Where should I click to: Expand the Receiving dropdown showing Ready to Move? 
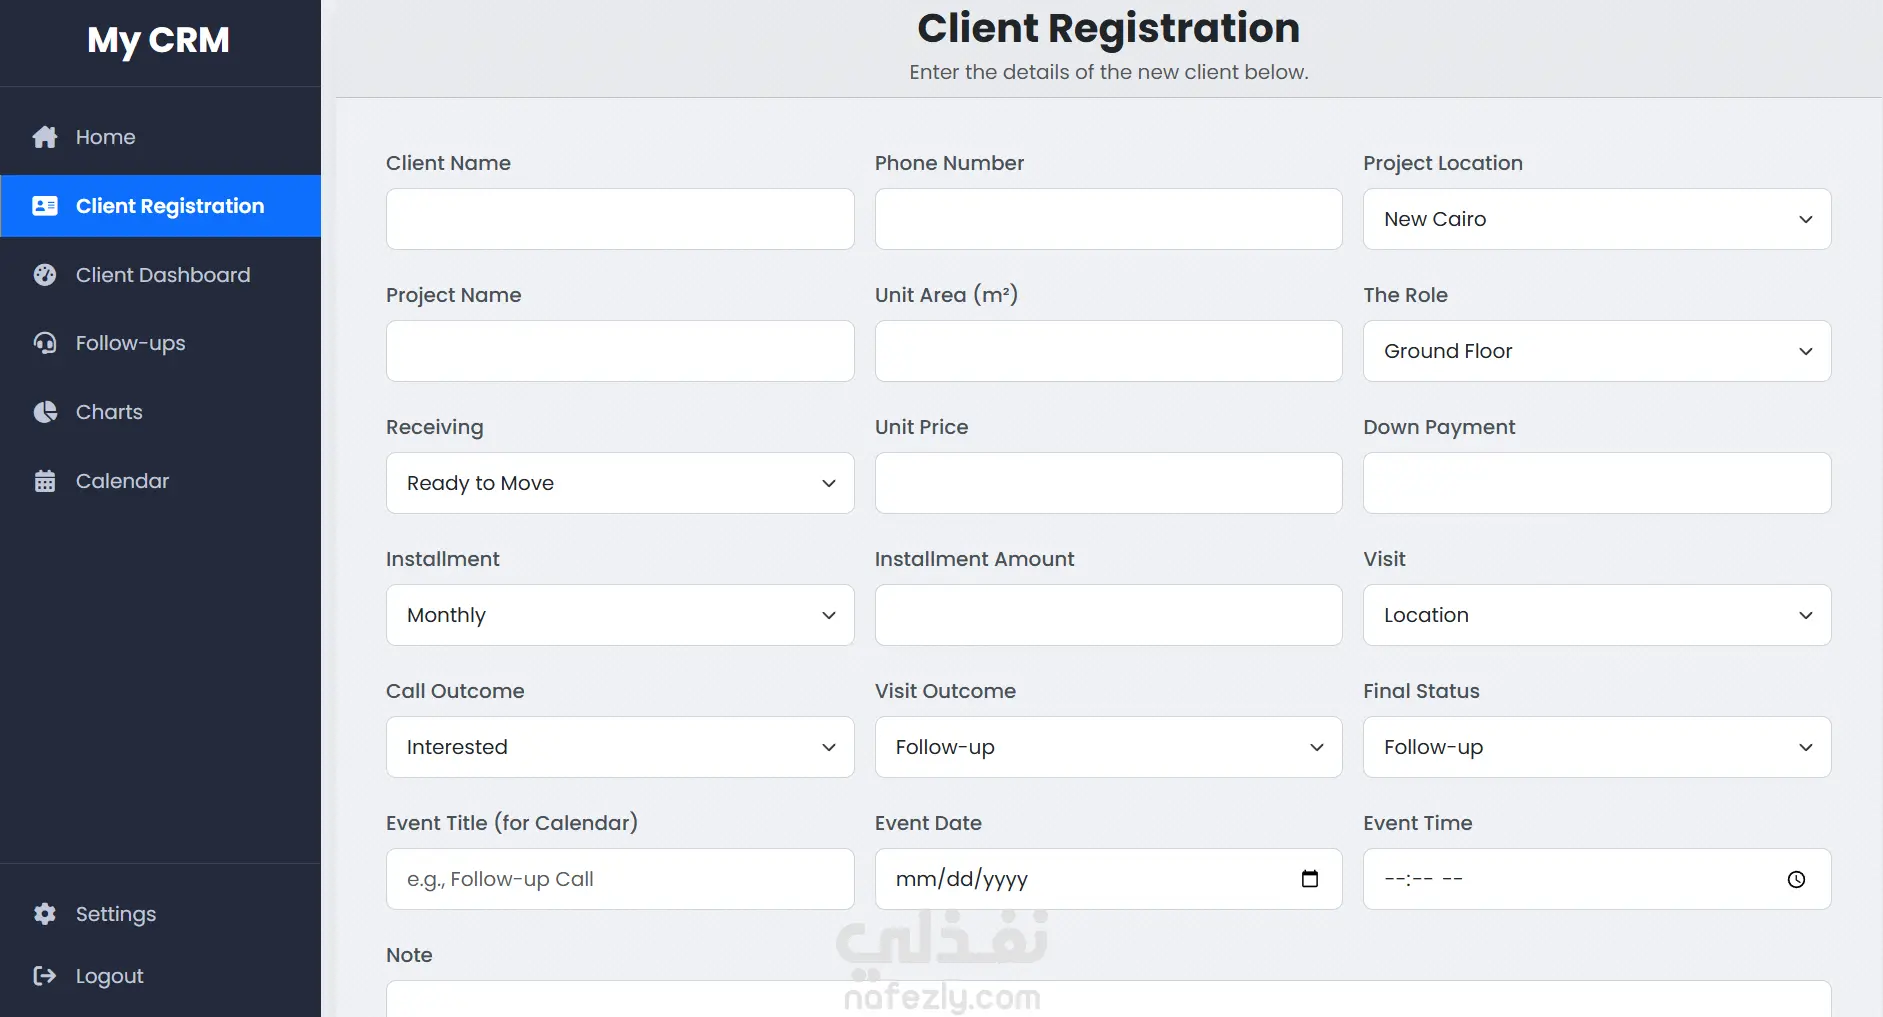pyautogui.click(x=620, y=483)
